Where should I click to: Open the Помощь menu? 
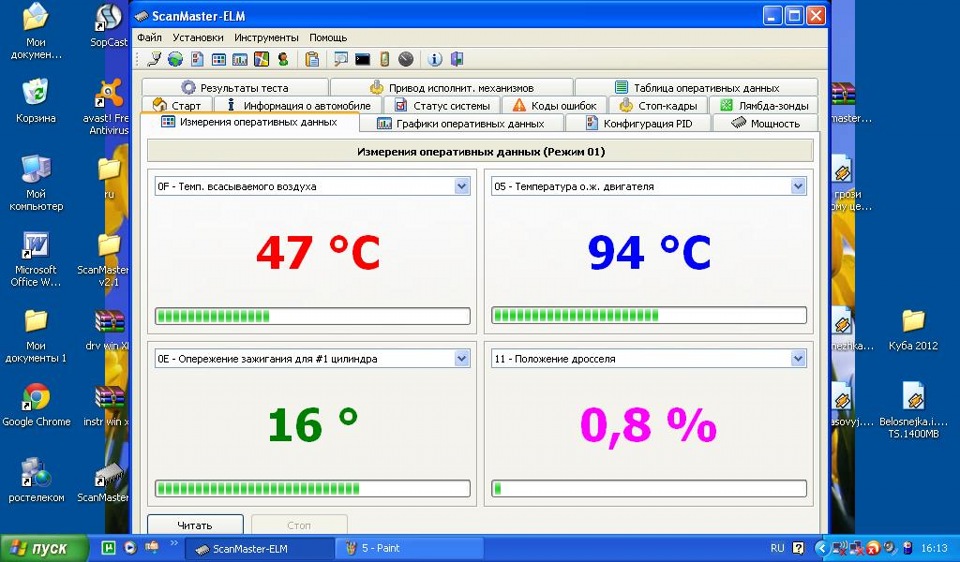328,37
